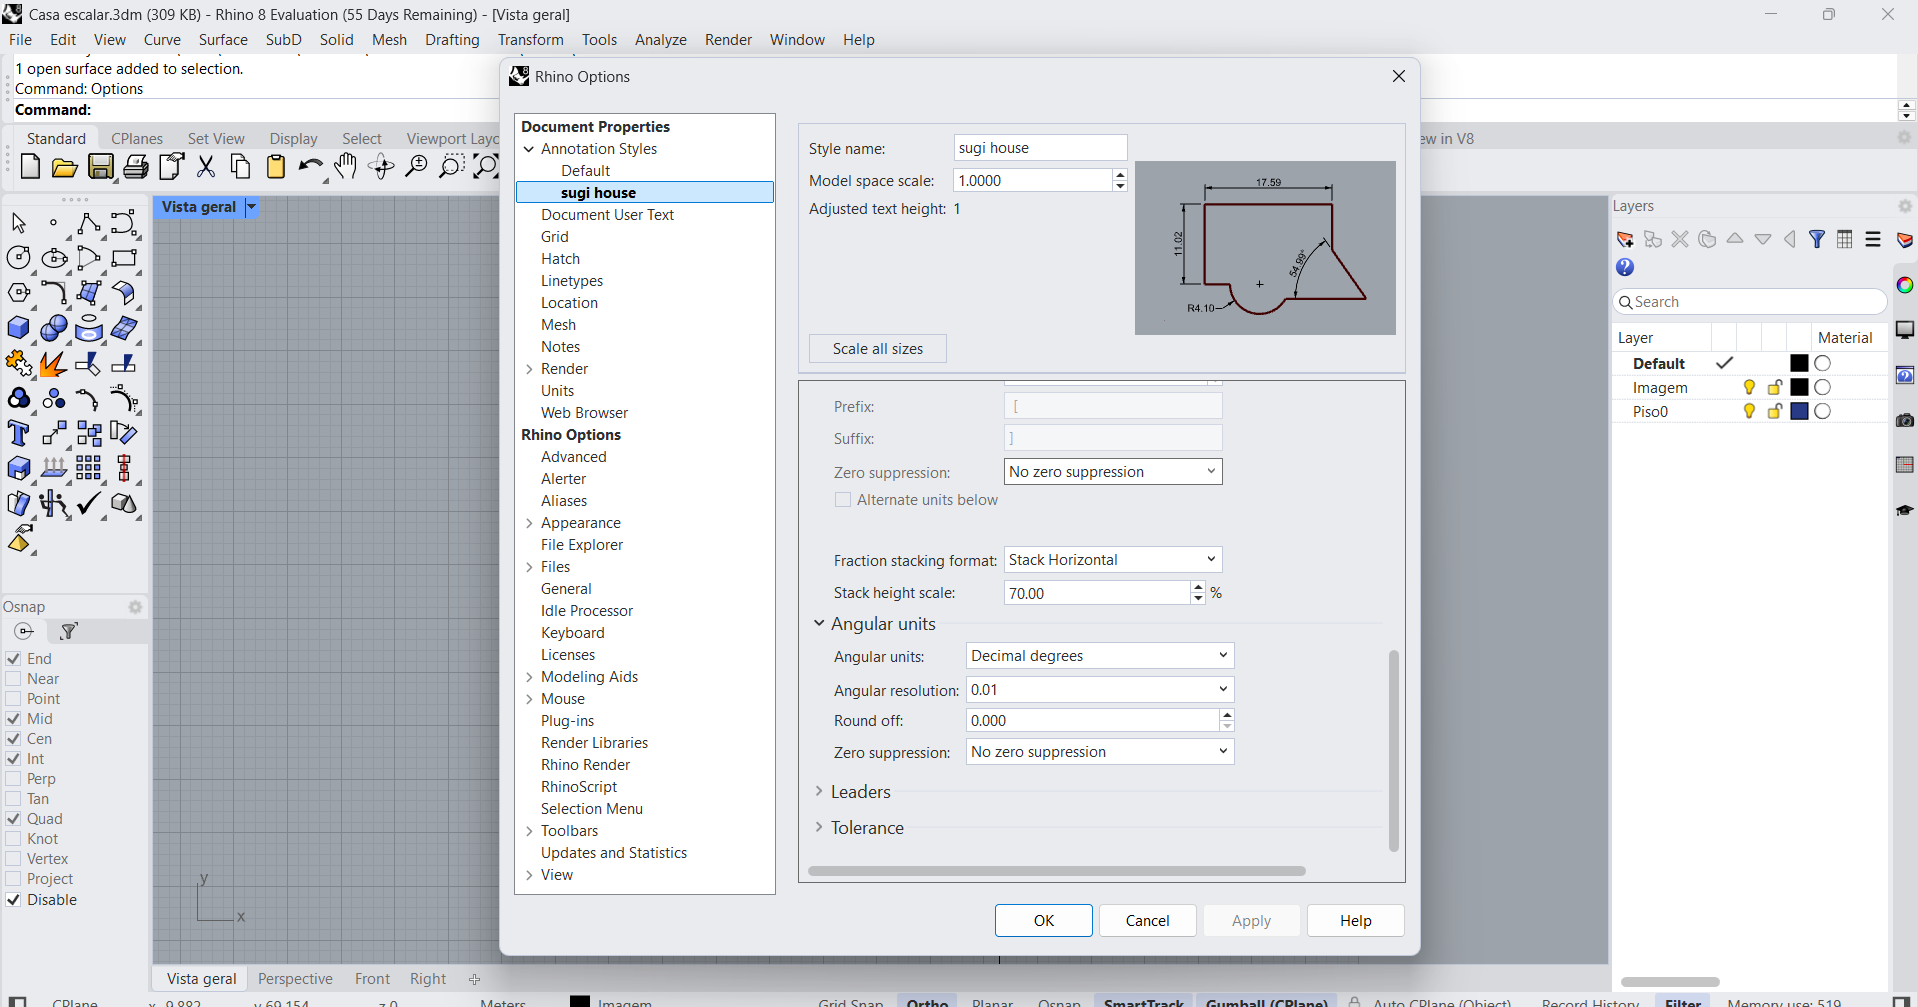Open the Angular units dropdown
Viewport: 1918px width, 1007px height.
tap(1099, 656)
